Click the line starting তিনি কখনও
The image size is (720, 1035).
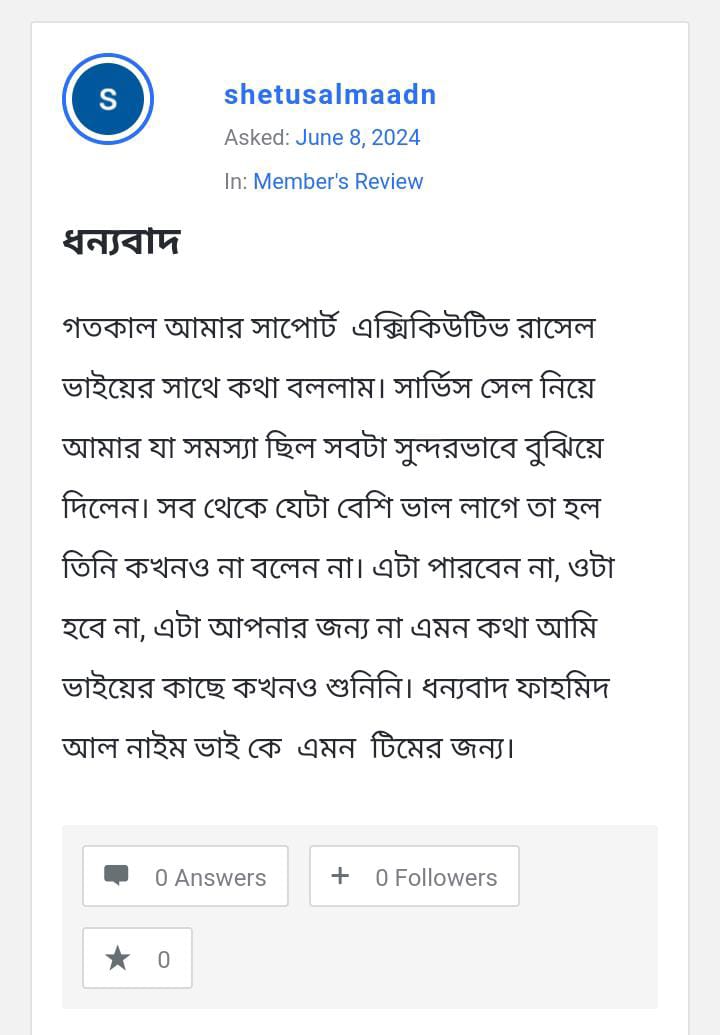(338, 568)
